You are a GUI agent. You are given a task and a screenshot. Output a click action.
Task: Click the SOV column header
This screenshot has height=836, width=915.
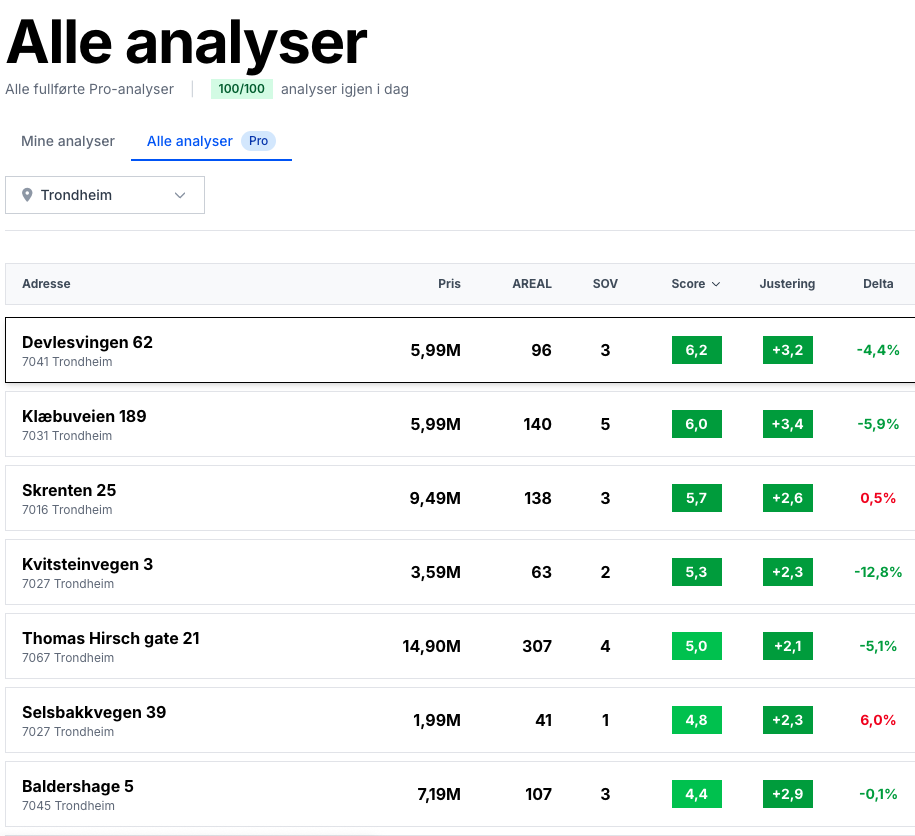[605, 284]
